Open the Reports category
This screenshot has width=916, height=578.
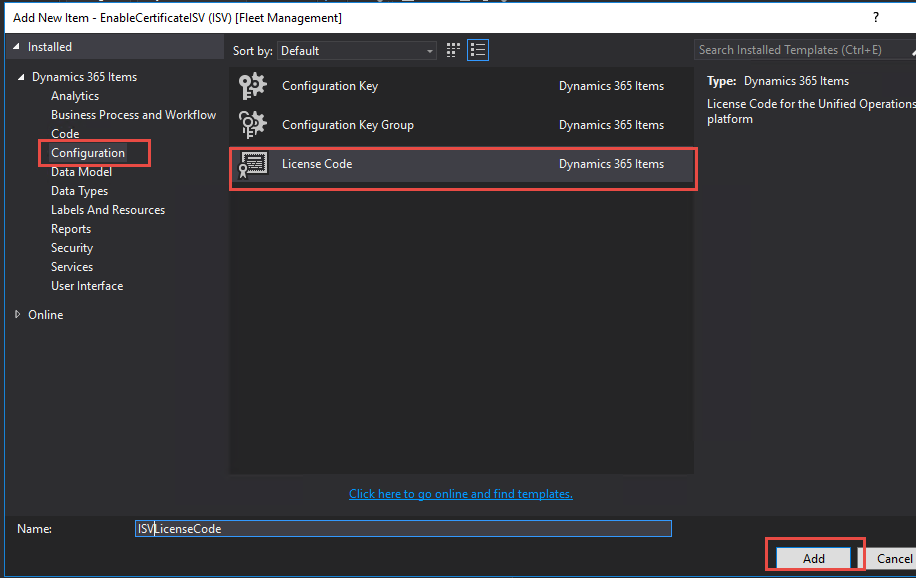pos(70,228)
